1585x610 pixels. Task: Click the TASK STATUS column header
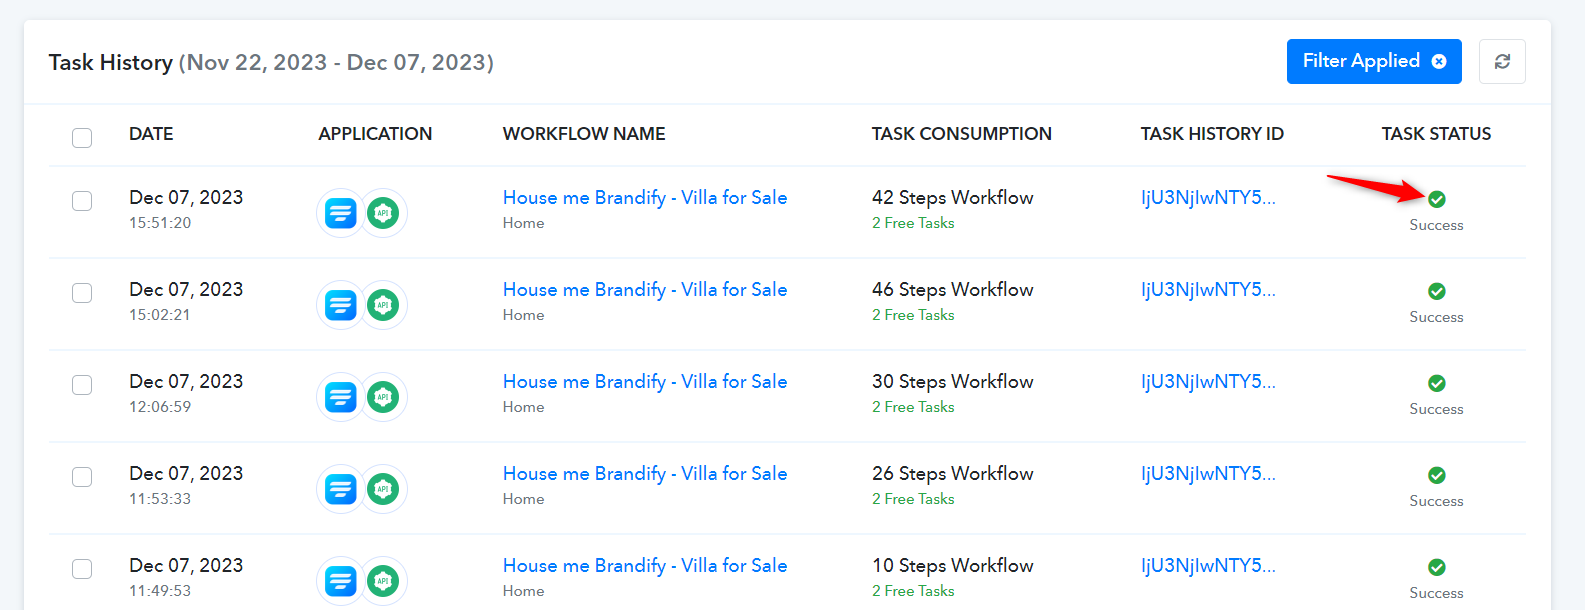coord(1436,134)
